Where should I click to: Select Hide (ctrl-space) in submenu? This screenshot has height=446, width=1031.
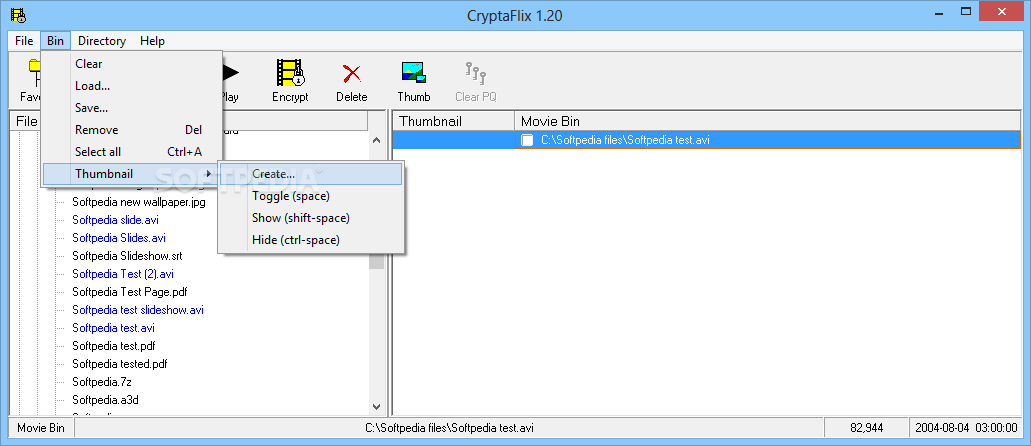pos(311,240)
